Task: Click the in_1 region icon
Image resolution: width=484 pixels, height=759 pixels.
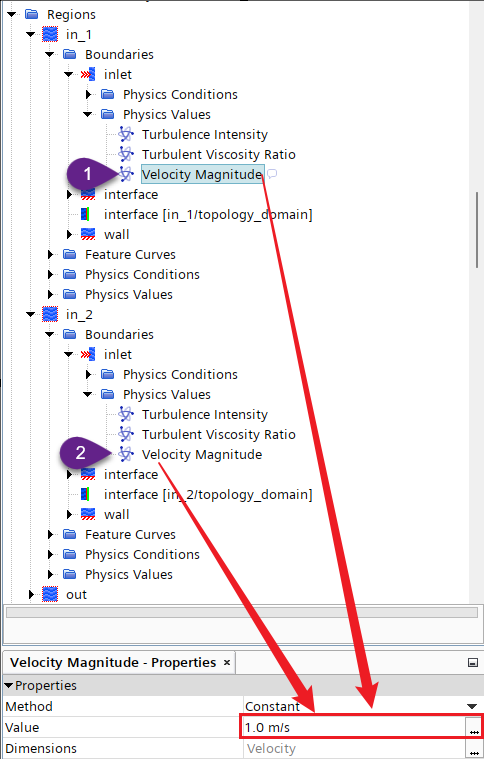Action: pos(50,34)
